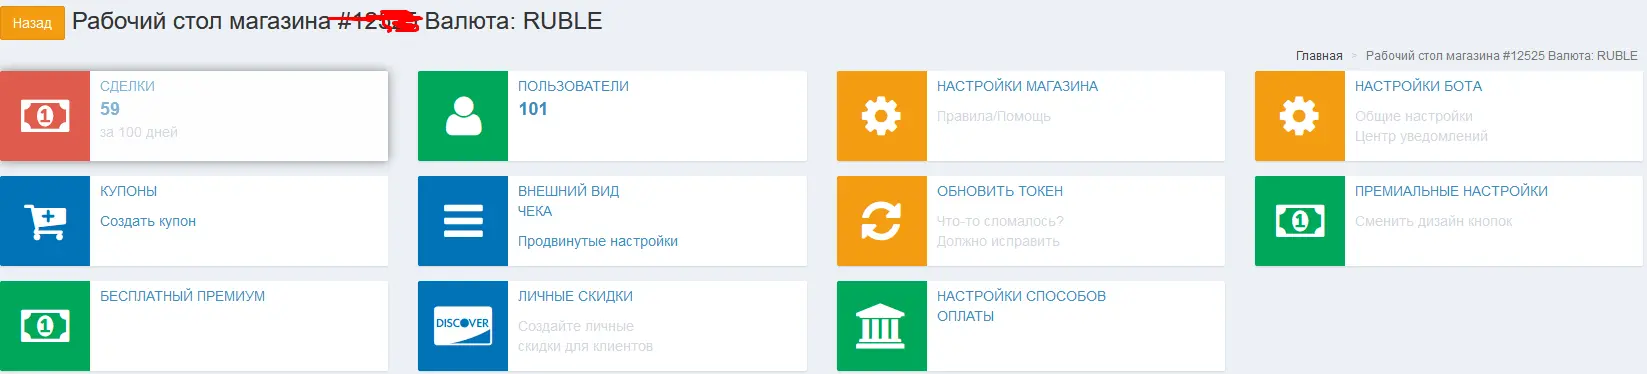Click the 101 users count
The width and height of the screenshot is (1647, 374).
click(x=533, y=109)
